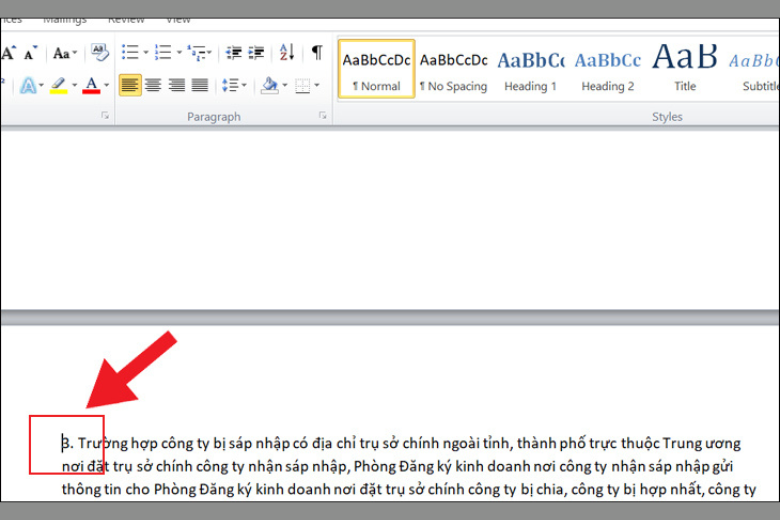Viewport: 780px width, 520px height.
Task: Apply yellow text highlight color
Action: (59, 85)
